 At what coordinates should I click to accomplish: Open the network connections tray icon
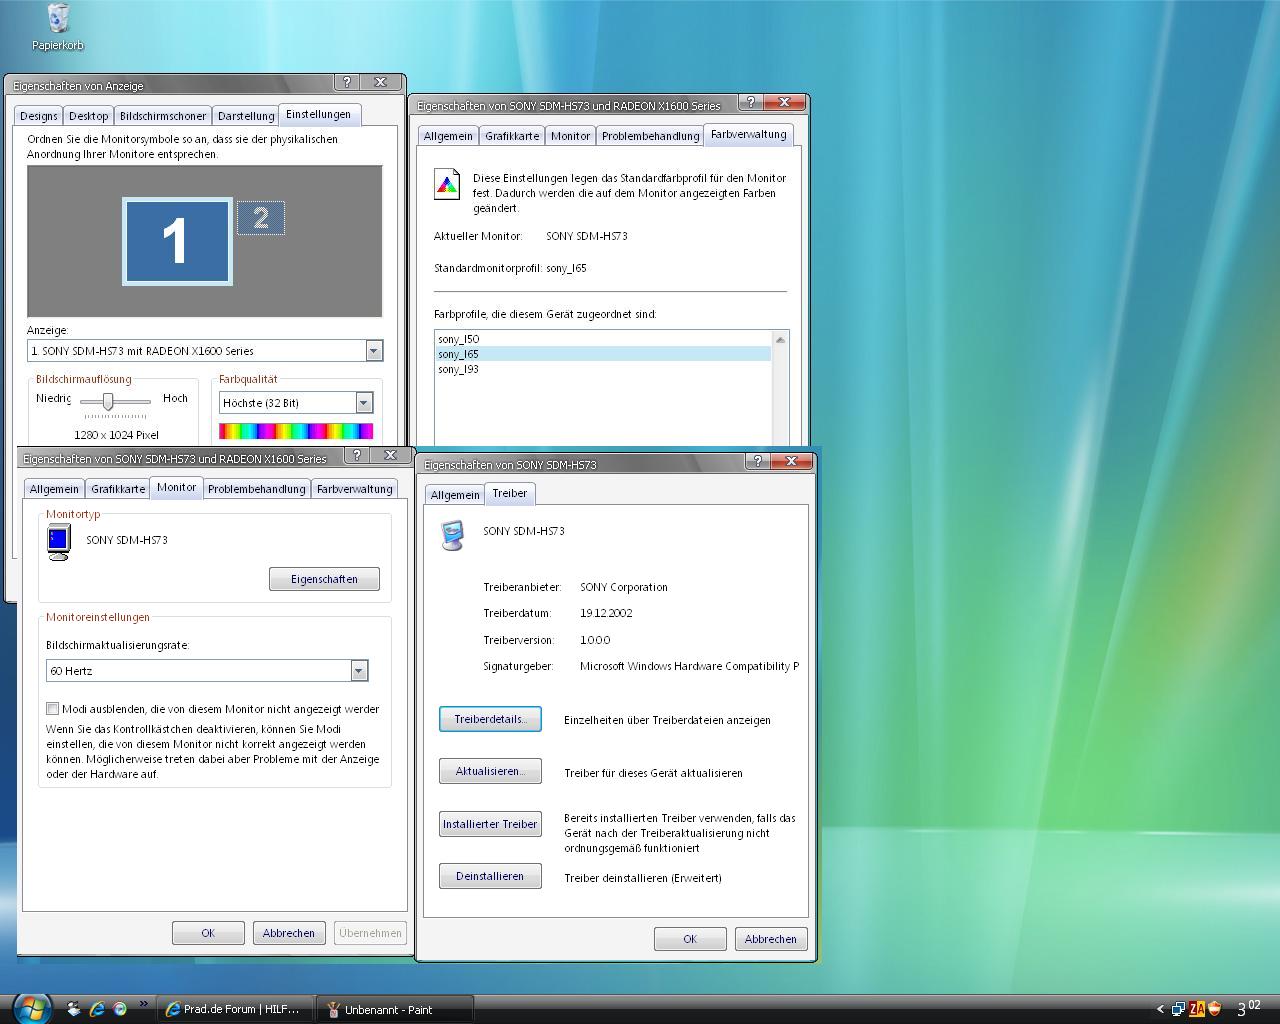click(x=1179, y=1009)
